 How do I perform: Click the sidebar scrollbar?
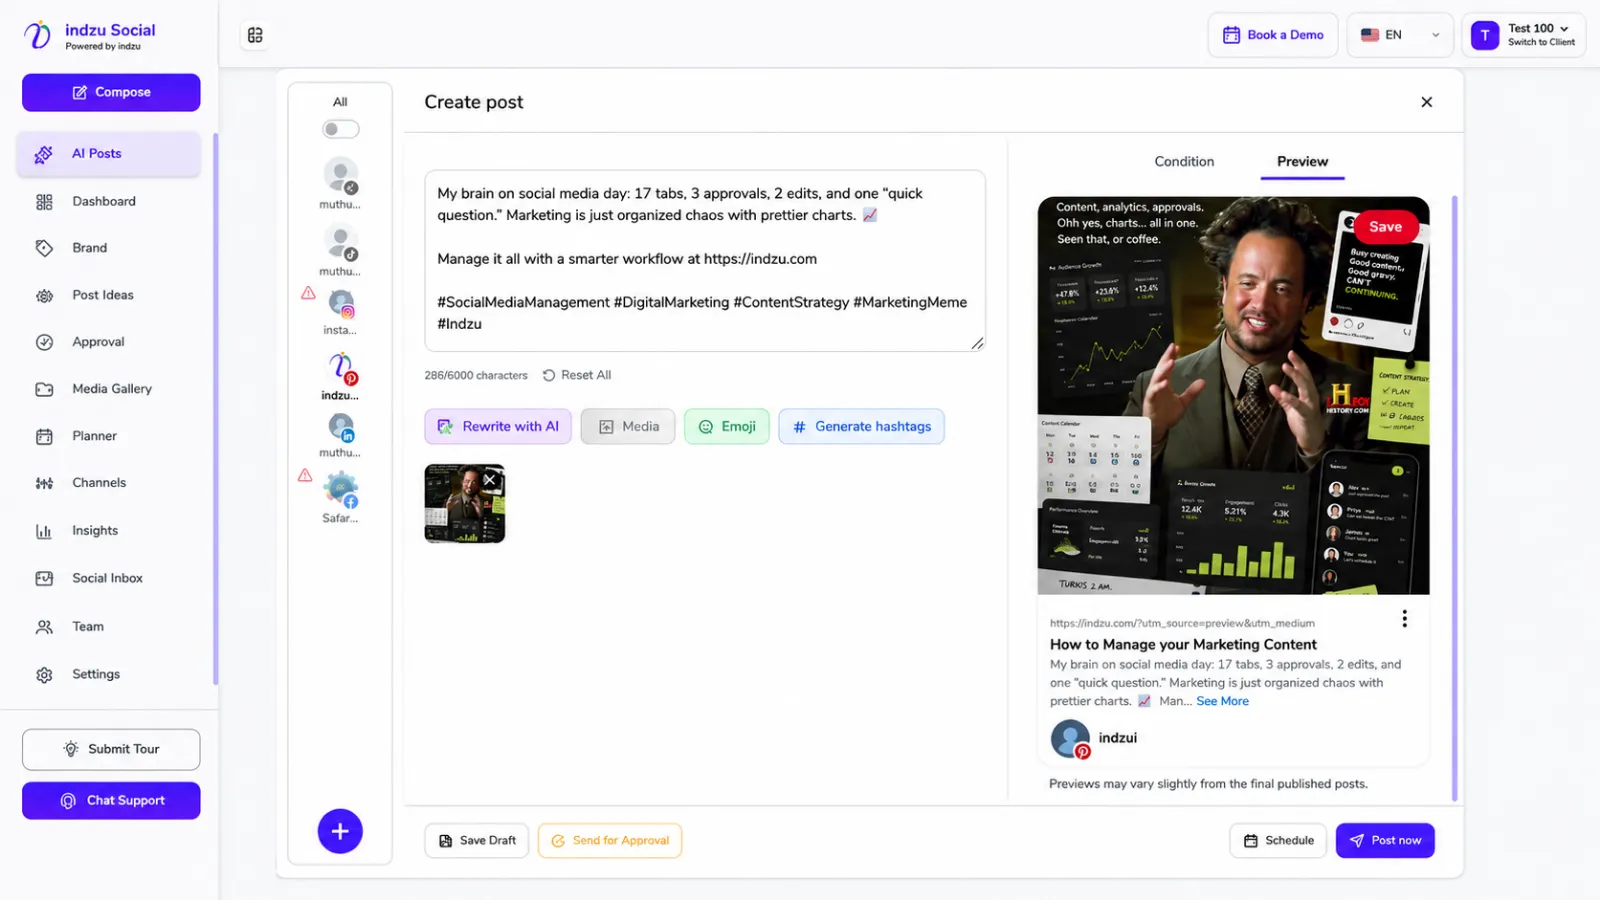coord(215,410)
